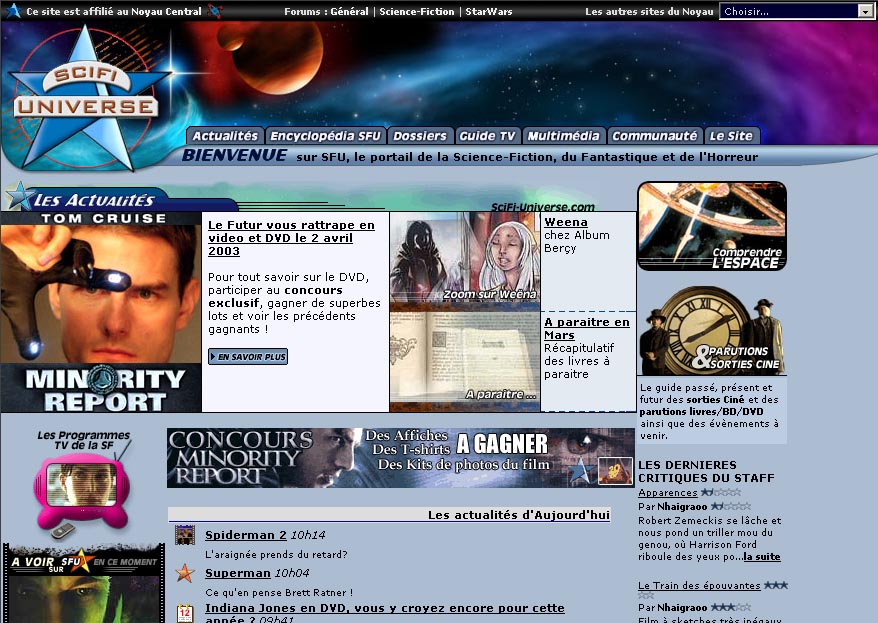
Task: Open the 'A paraitre en Mars' link
Action: point(587,329)
